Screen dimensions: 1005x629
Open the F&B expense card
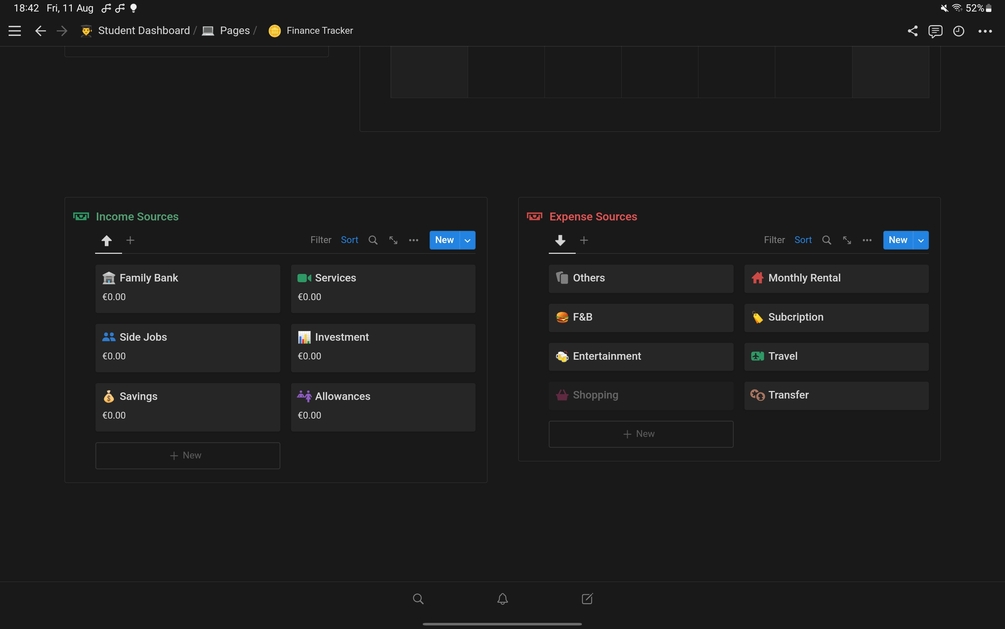(641, 317)
